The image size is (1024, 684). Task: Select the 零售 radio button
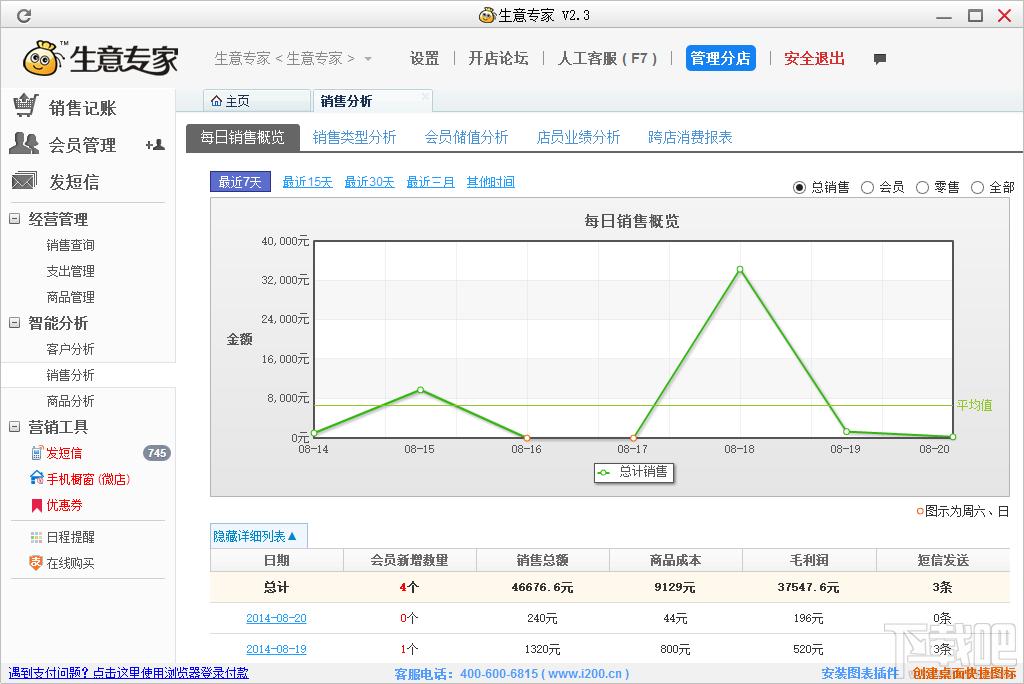(922, 187)
